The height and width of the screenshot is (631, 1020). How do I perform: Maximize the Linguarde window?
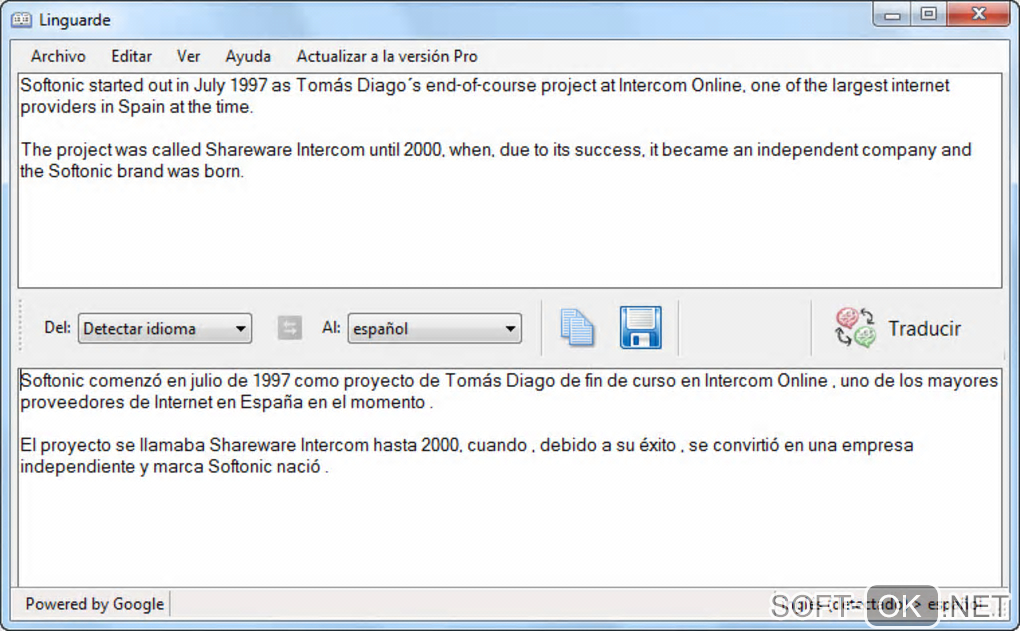pos(929,14)
